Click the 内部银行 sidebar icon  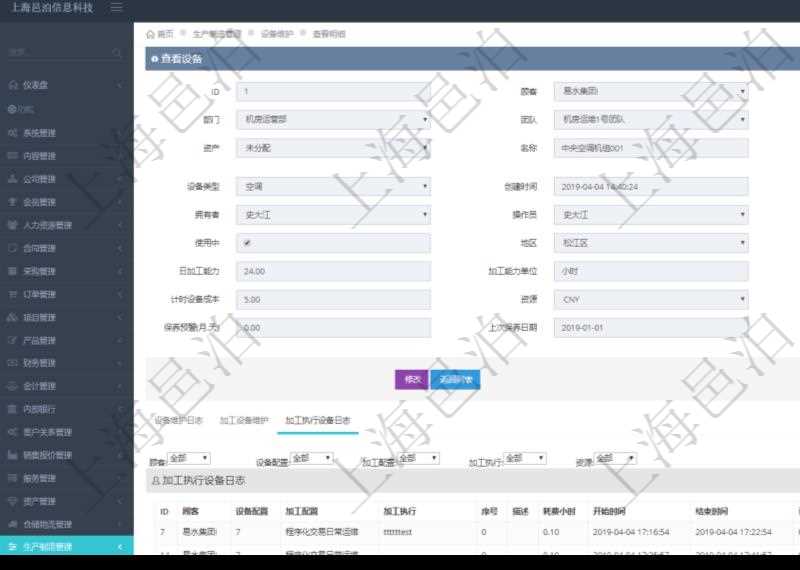[x=13, y=409]
